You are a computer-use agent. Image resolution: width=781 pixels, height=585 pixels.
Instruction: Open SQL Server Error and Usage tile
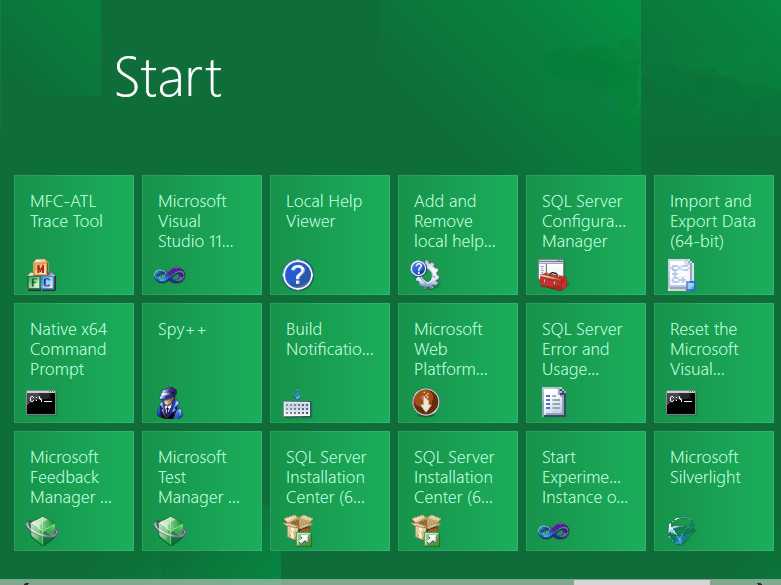(585, 363)
